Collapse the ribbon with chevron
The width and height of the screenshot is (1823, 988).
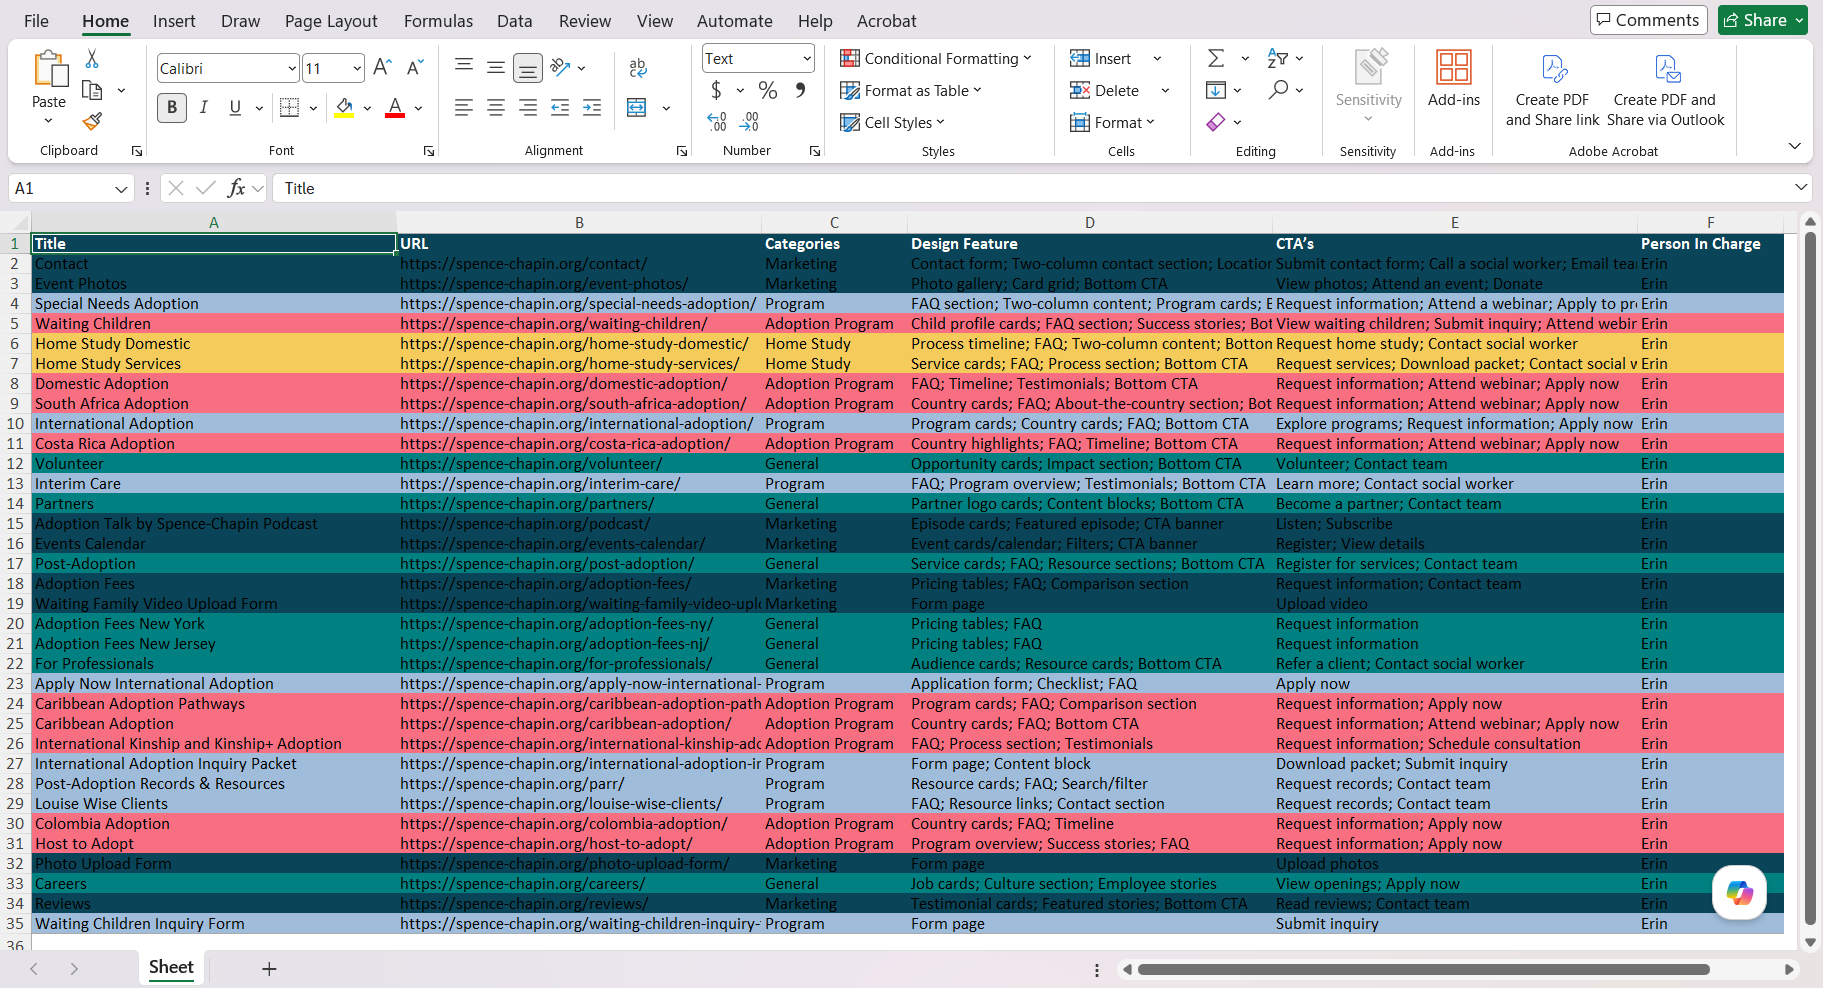[x=1795, y=146]
